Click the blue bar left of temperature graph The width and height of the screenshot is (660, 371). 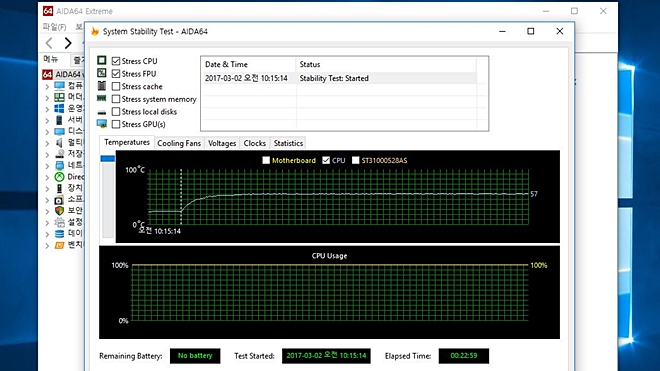108,158
